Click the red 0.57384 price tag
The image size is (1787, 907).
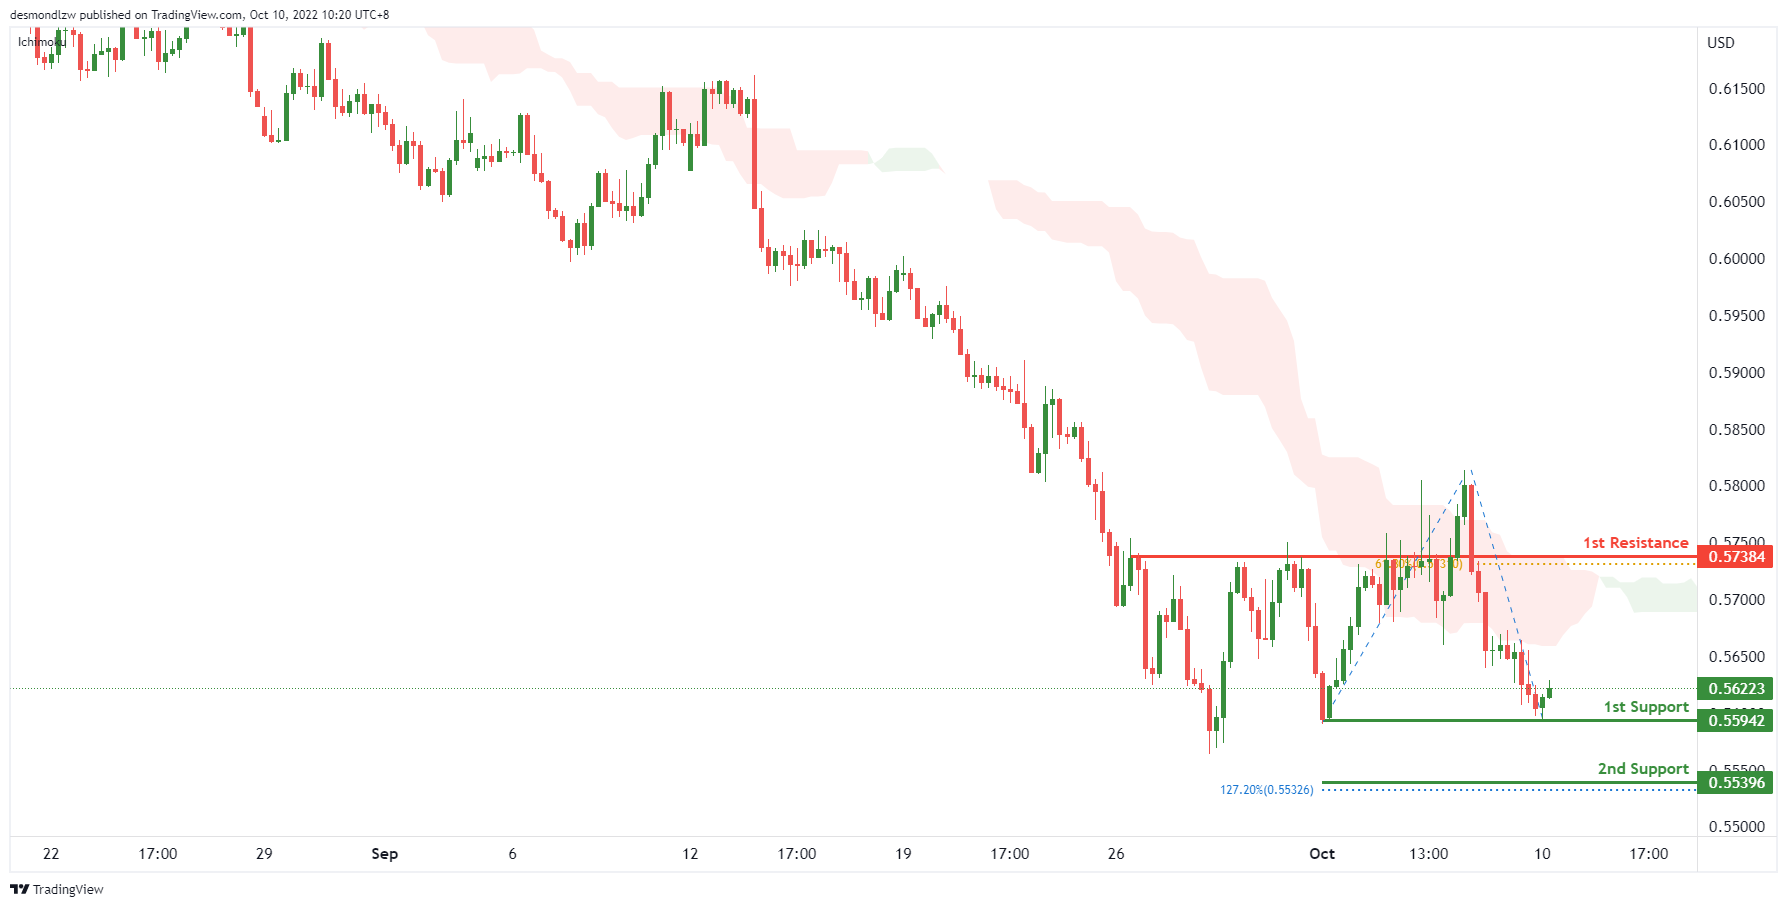1736,557
